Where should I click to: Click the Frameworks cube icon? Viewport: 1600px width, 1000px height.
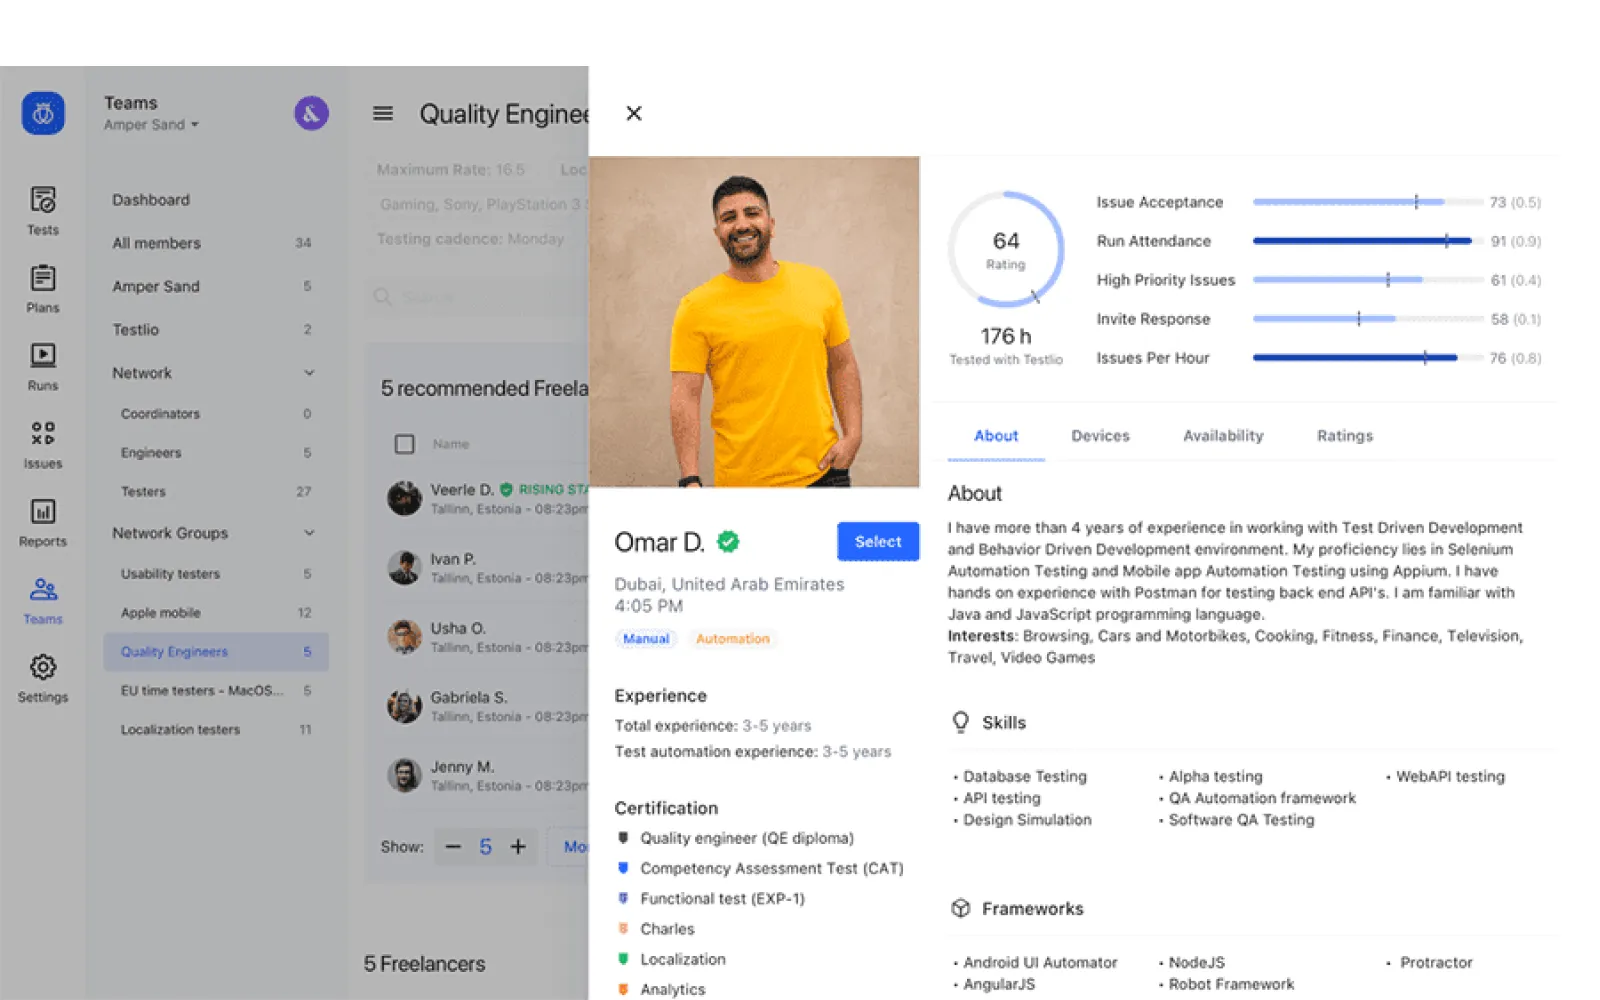(x=961, y=908)
